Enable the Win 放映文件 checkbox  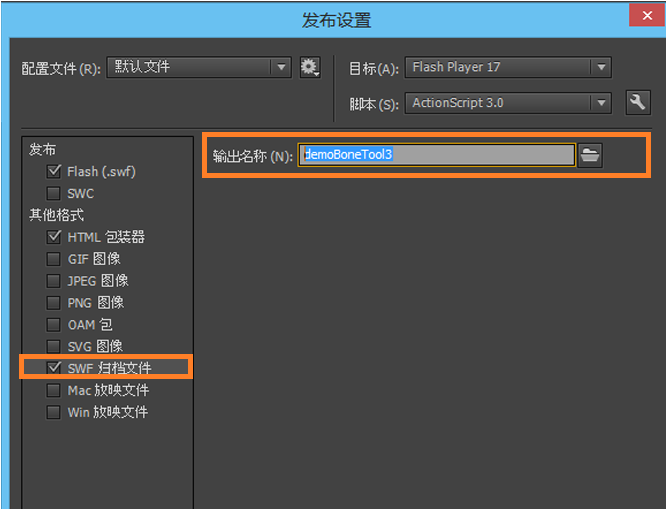point(54,412)
